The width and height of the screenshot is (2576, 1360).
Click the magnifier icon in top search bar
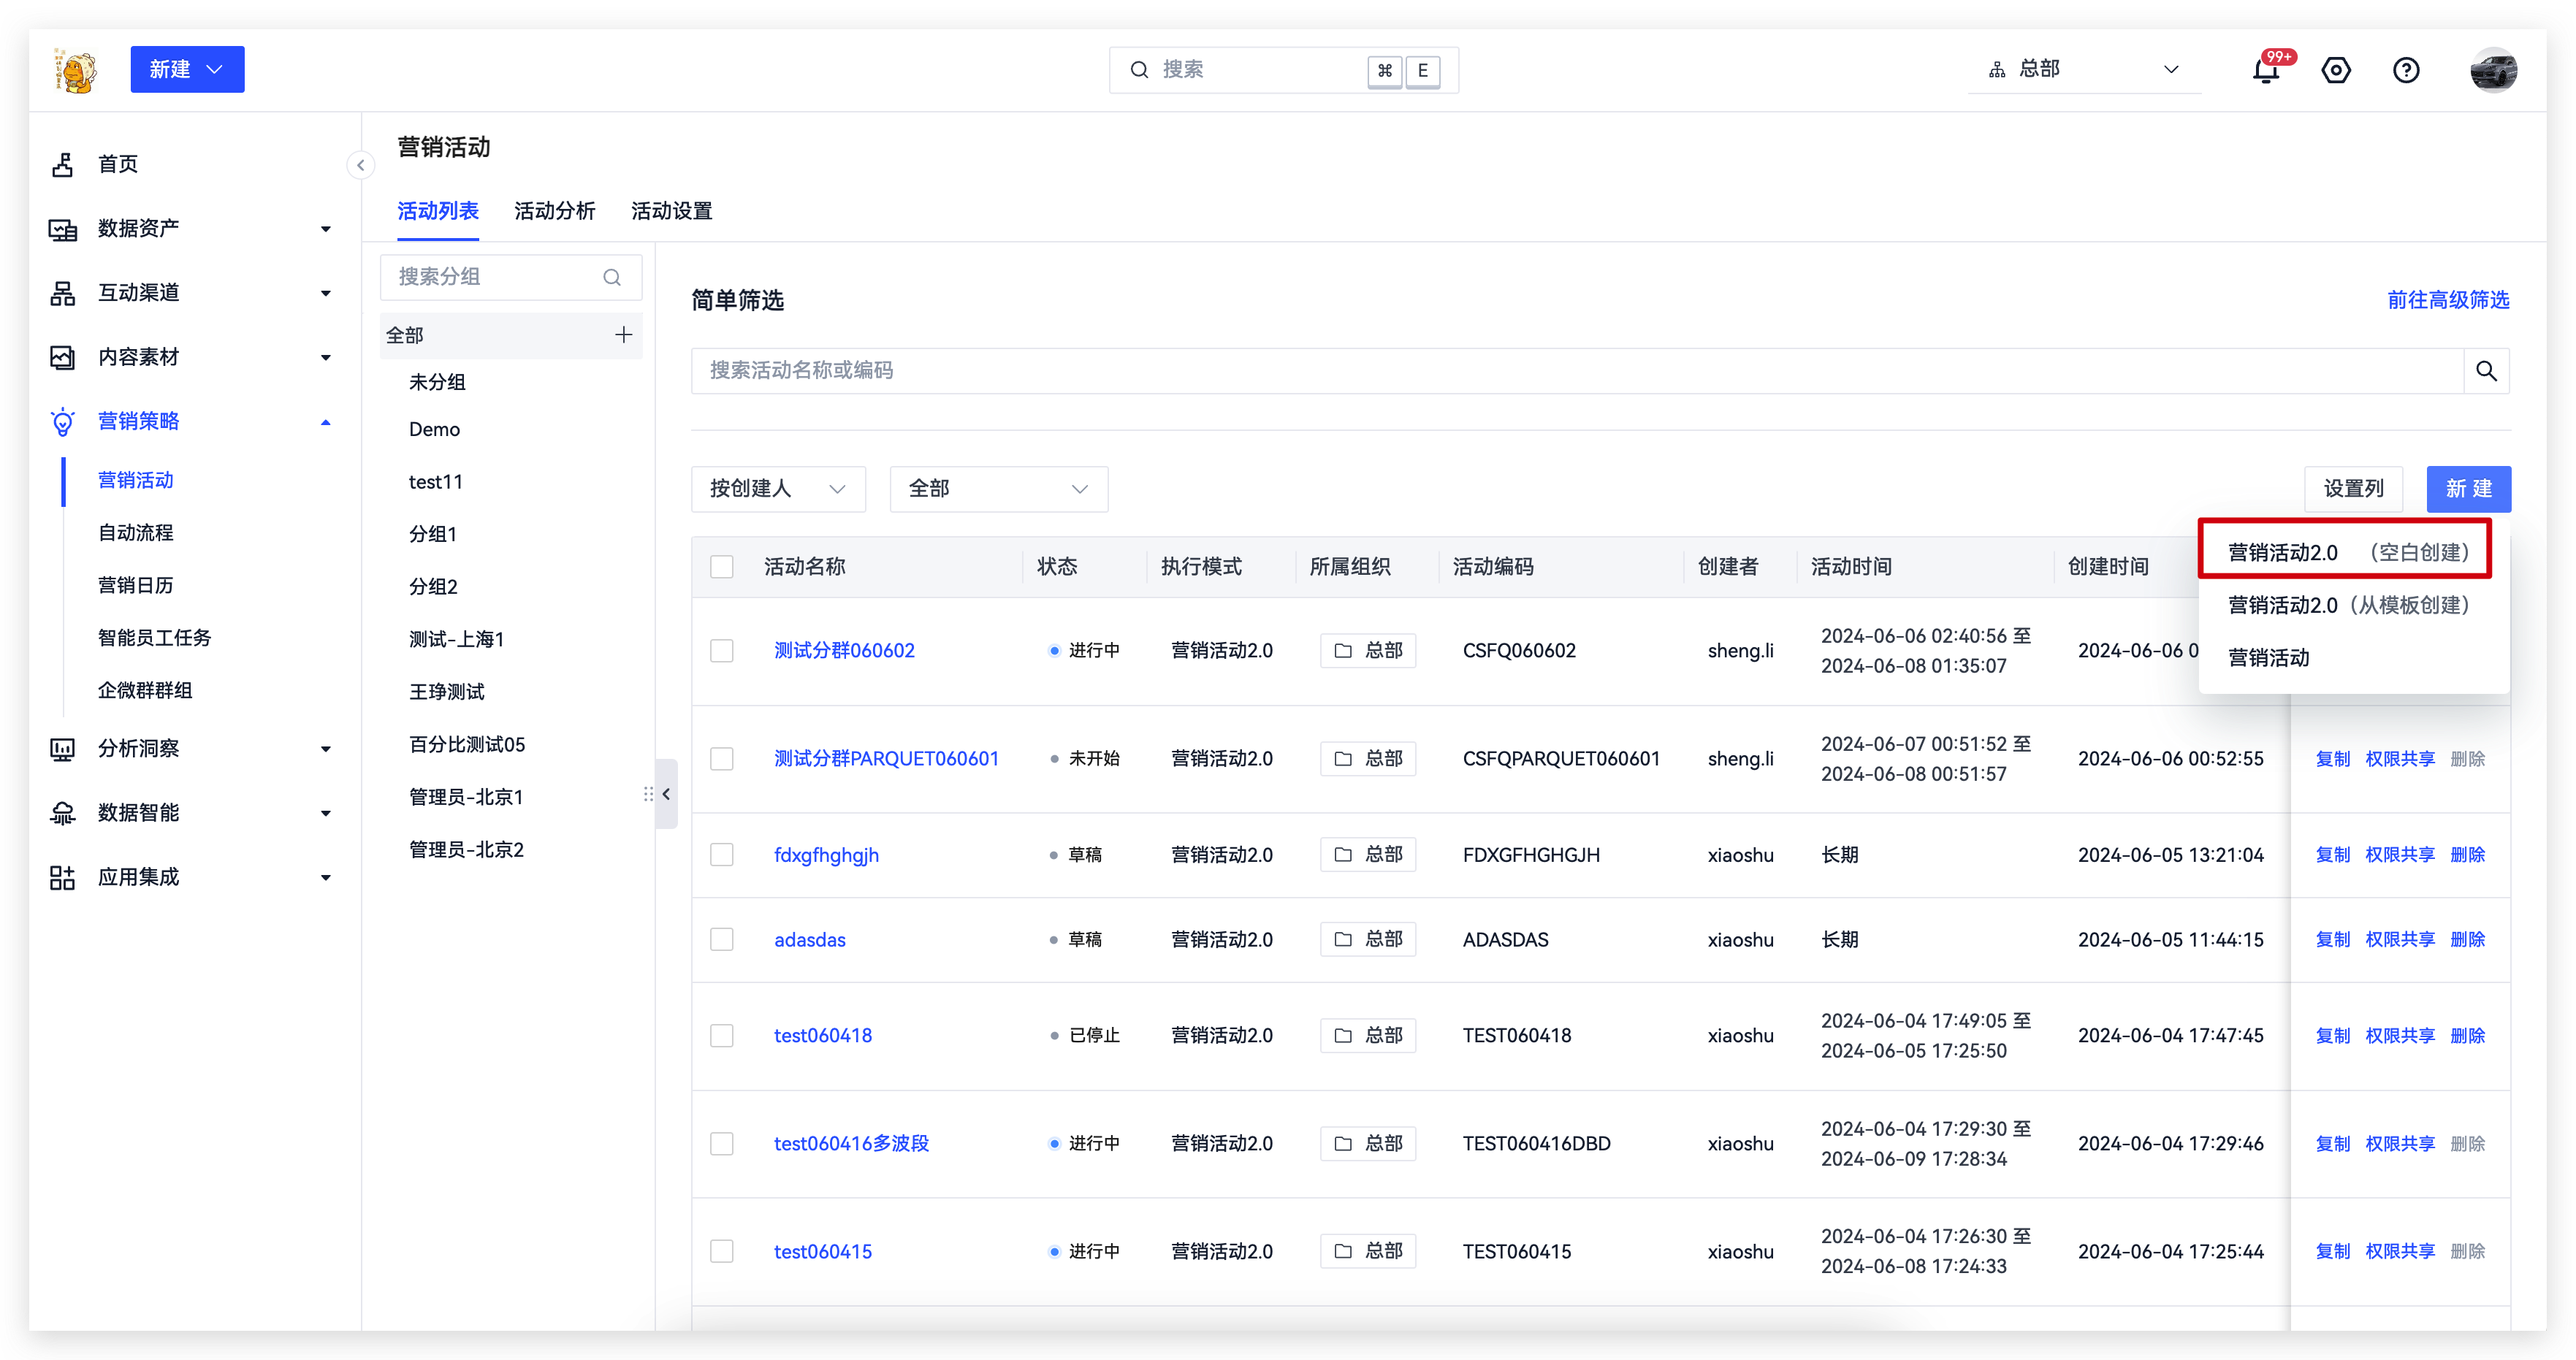1139,70
